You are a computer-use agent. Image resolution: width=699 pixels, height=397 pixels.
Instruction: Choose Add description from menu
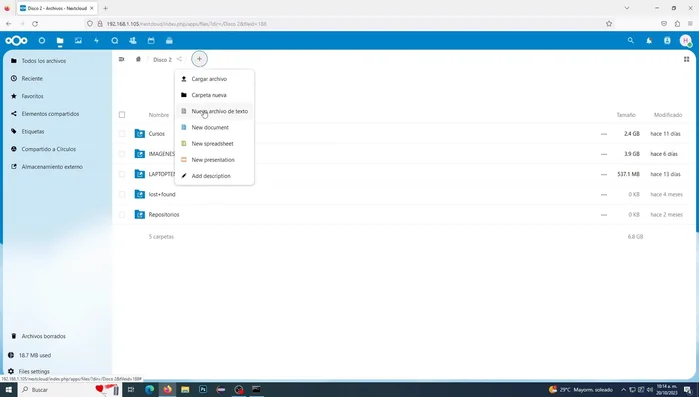tap(214, 176)
